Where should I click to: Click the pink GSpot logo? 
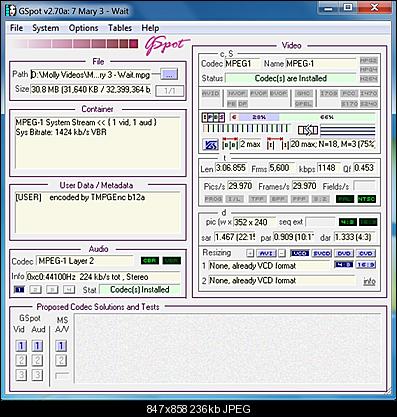click(x=167, y=45)
